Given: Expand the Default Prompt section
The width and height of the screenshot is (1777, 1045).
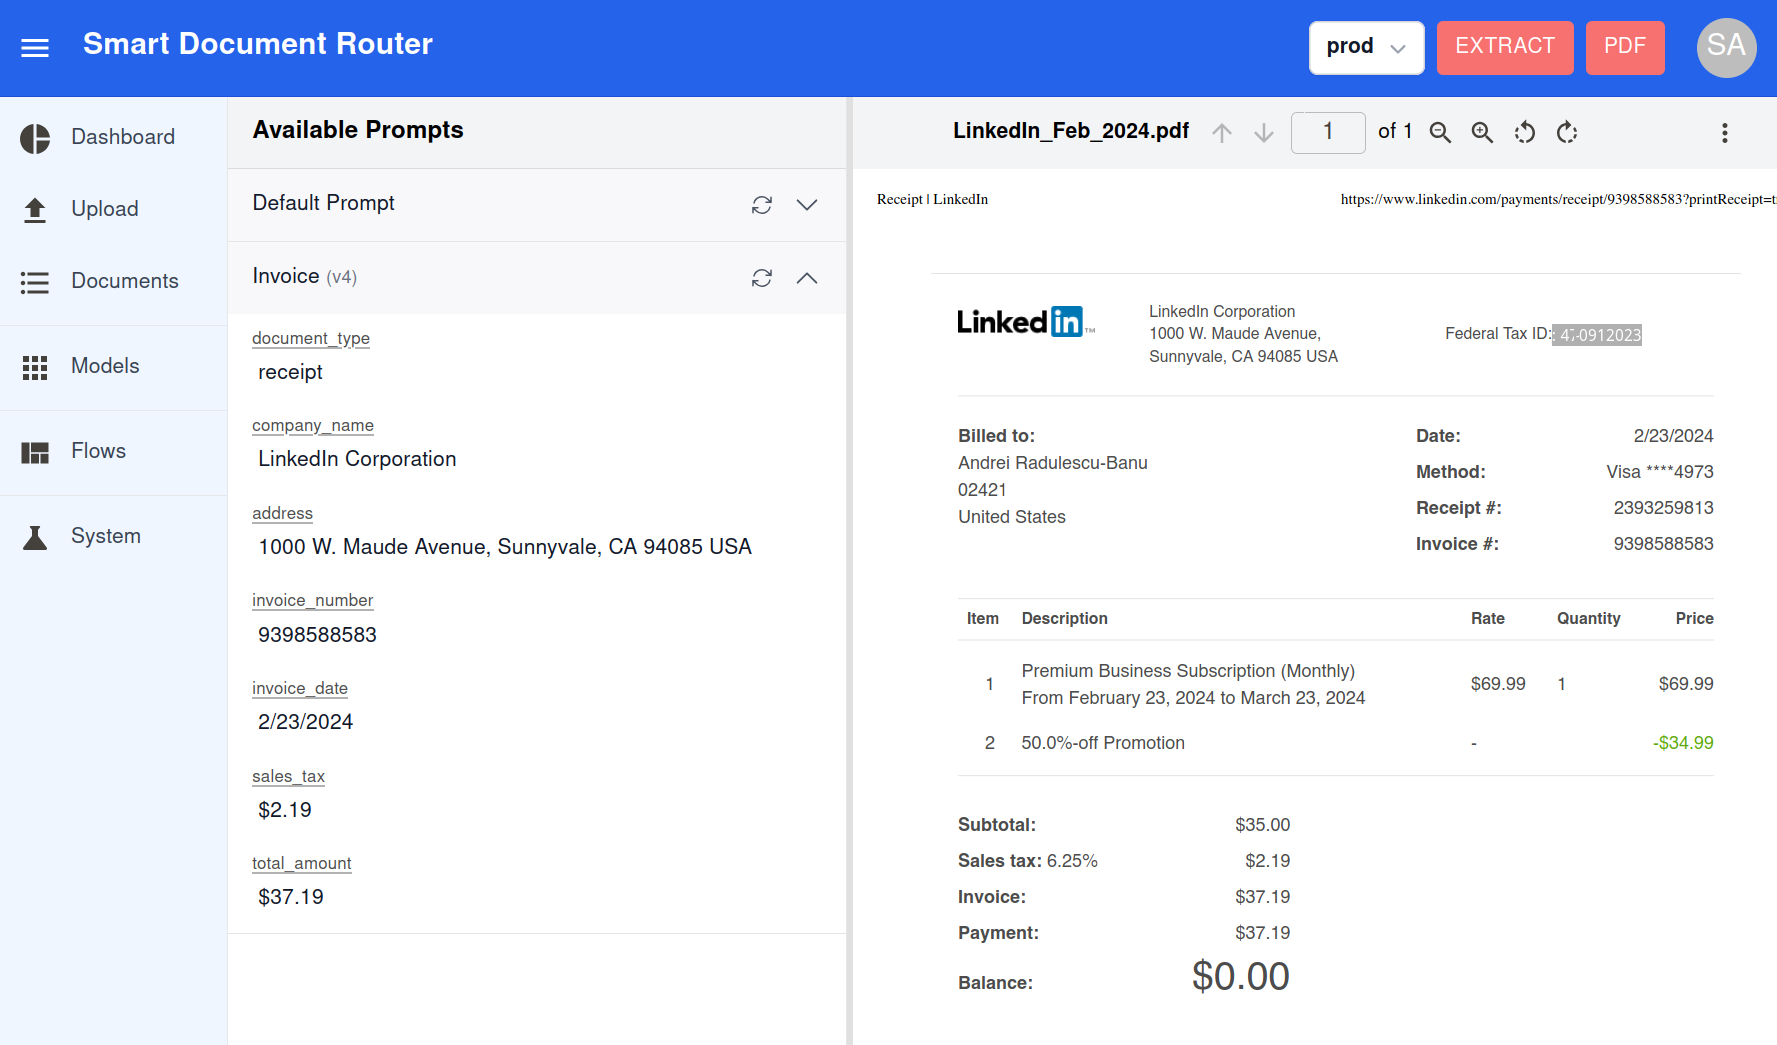Looking at the screenshot, I should [x=807, y=205].
